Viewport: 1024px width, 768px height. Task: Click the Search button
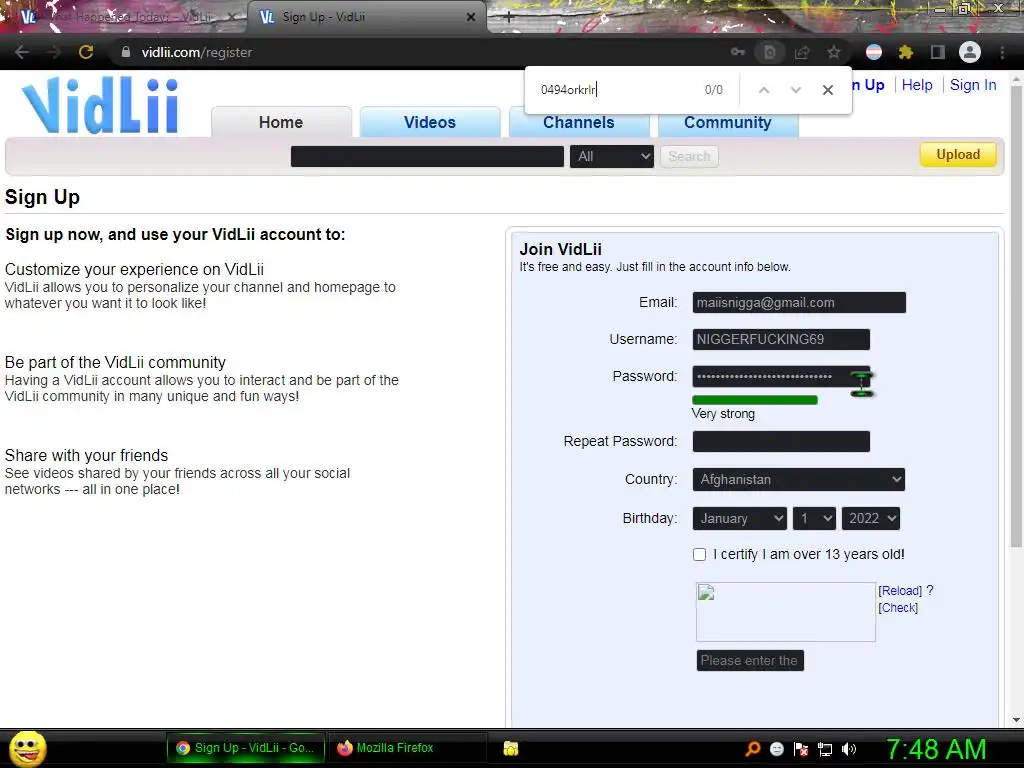pos(689,157)
